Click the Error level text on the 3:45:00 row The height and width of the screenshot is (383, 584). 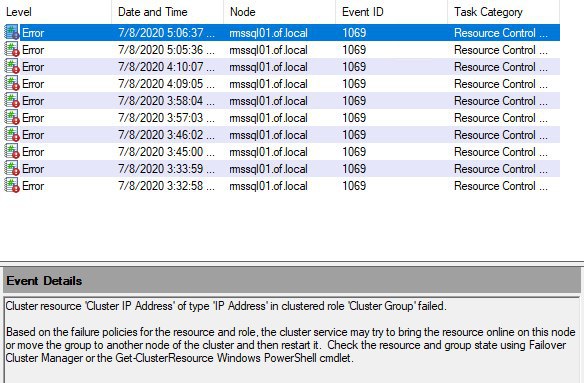33,152
